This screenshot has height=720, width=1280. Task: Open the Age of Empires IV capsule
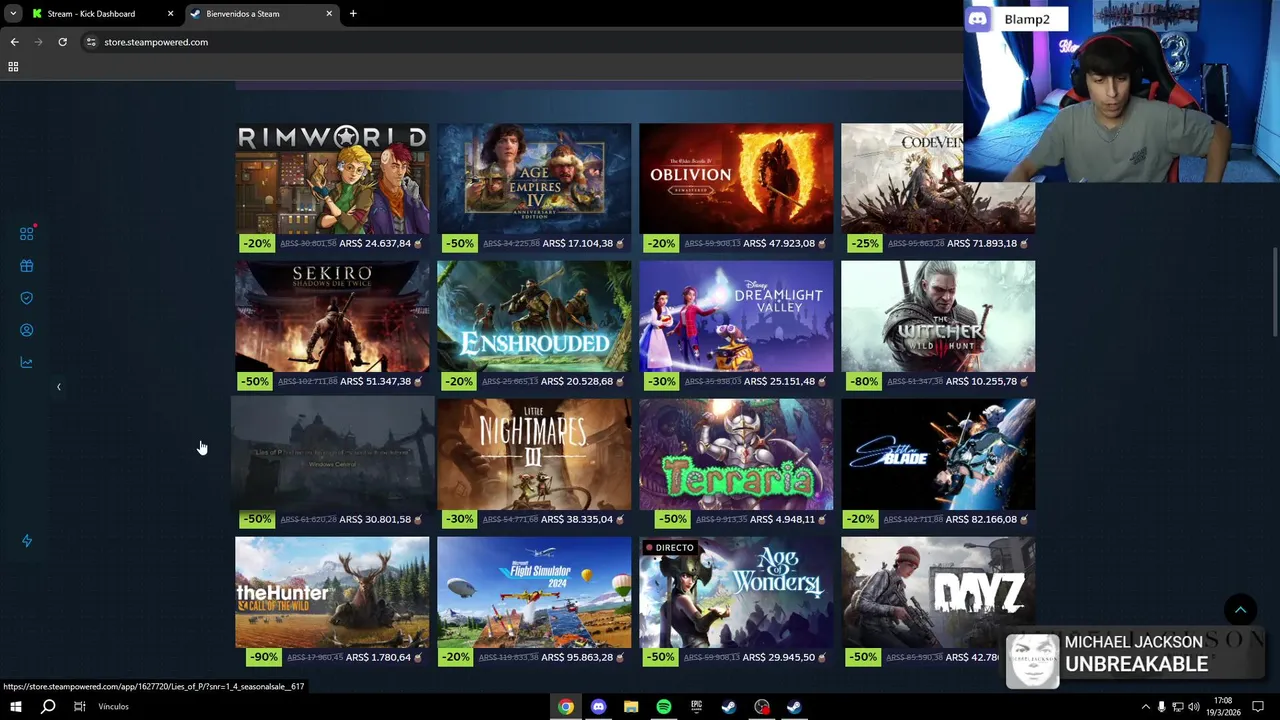[x=534, y=178]
